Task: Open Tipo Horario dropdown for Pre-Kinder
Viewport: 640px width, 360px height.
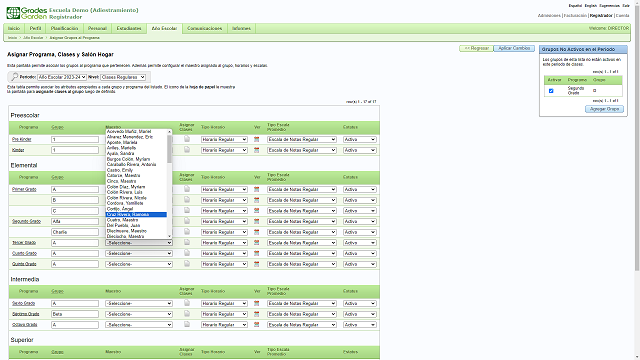Action: (224, 140)
